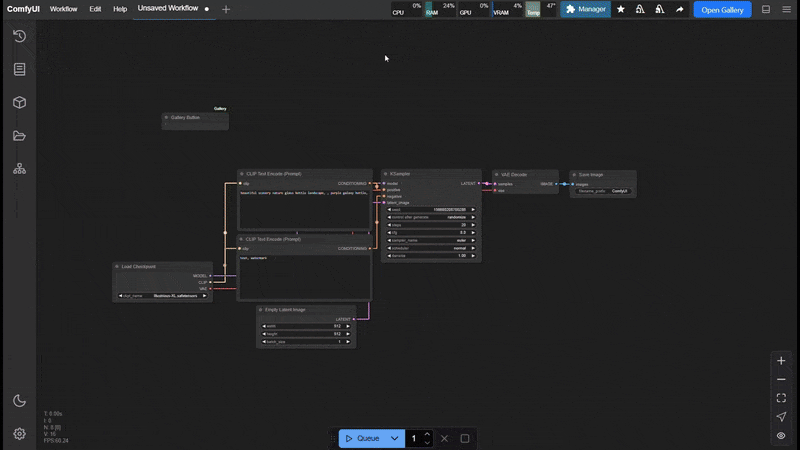Viewport: 800px width, 450px height.
Task: Adjust the steps value widget
Action: tap(431, 225)
